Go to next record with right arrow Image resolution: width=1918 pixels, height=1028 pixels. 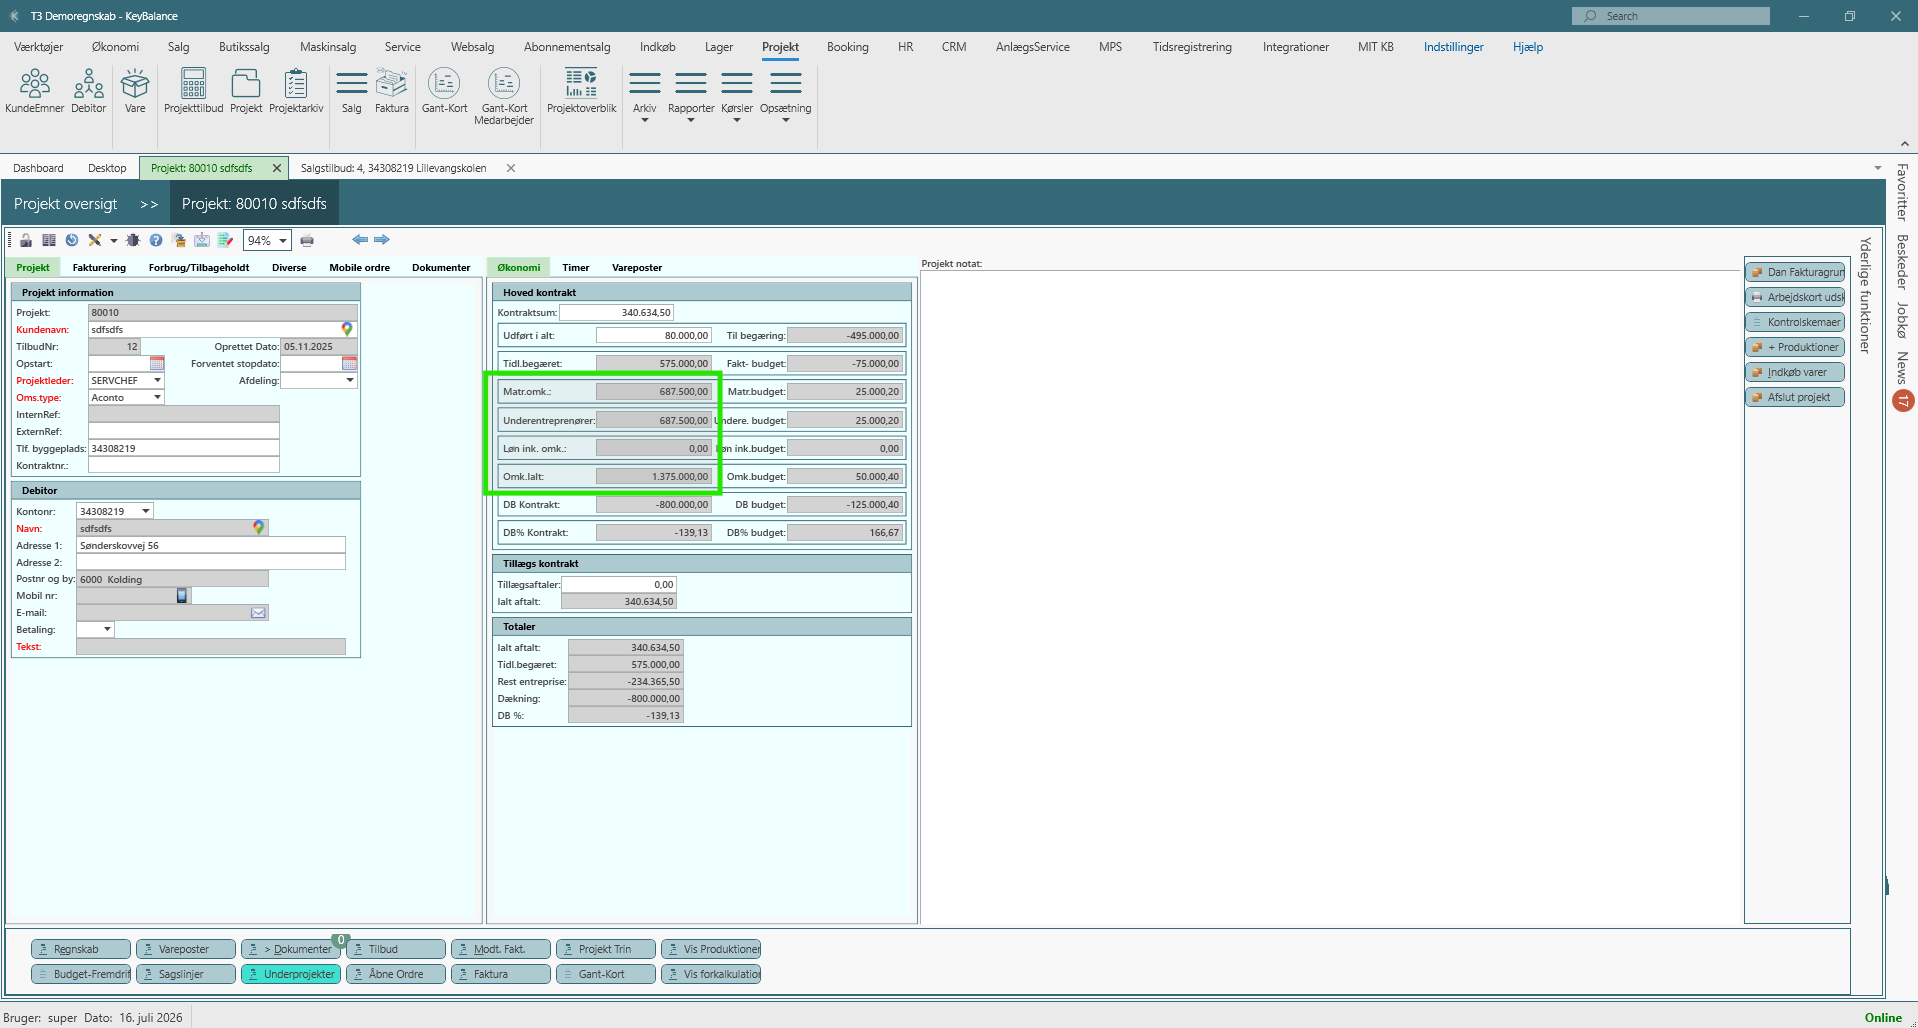[382, 240]
